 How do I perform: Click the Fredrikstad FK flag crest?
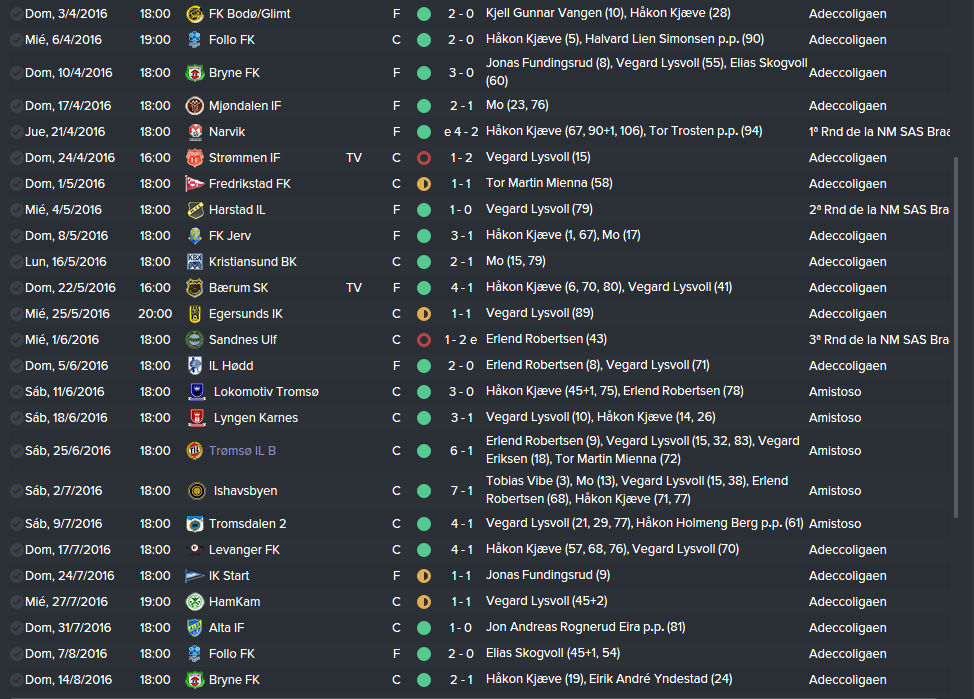click(x=194, y=184)
